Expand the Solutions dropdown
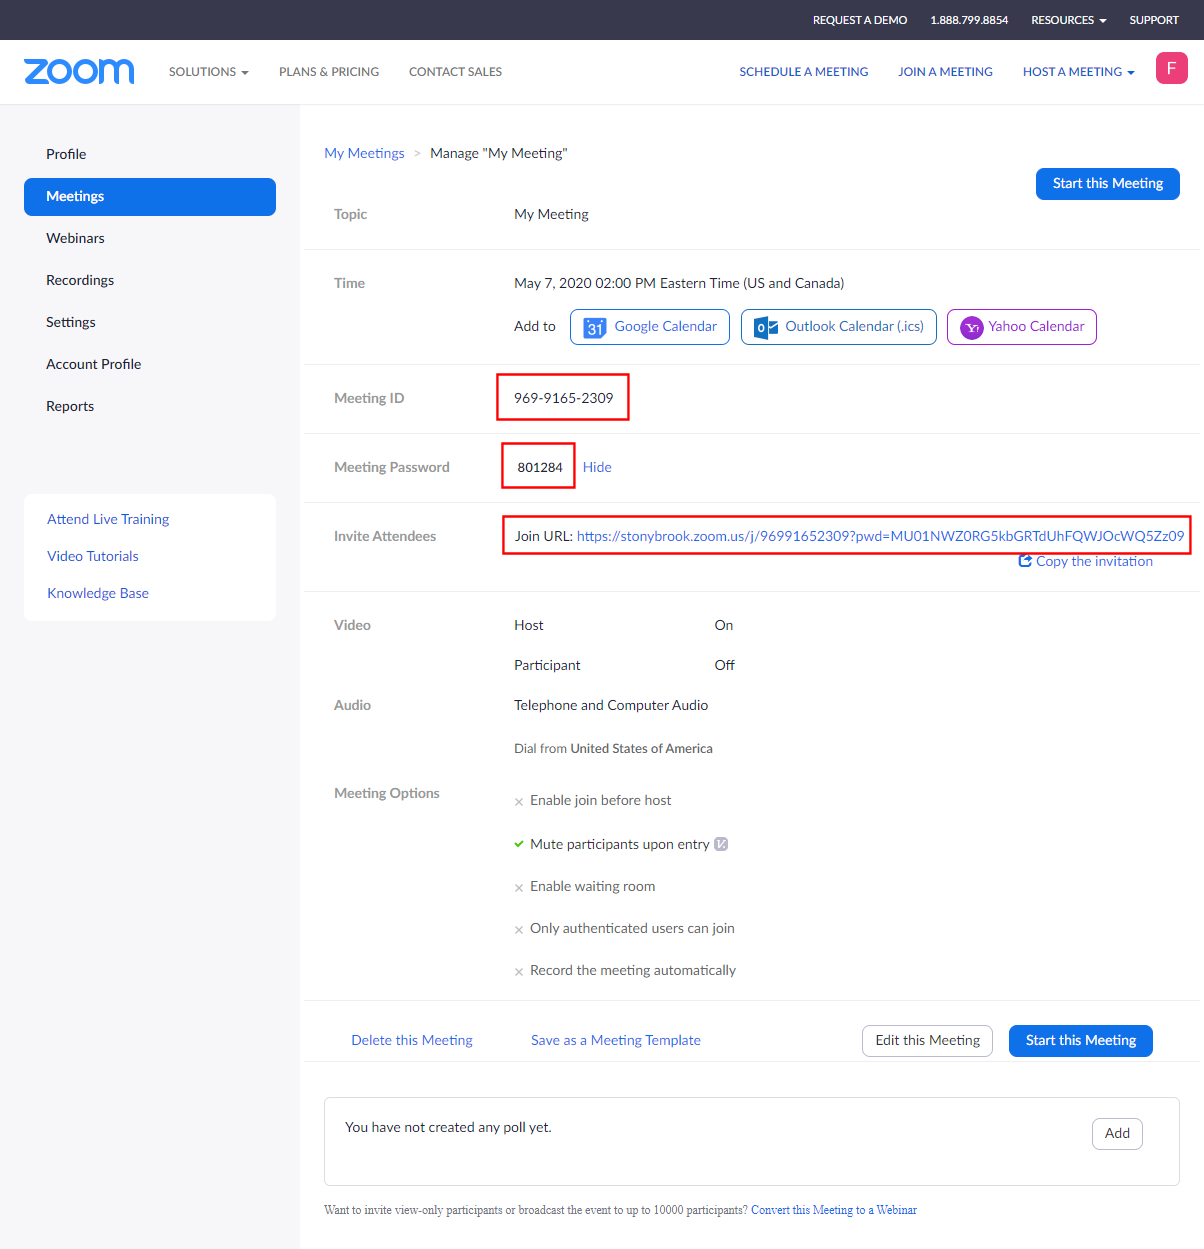1204x1249 pixels. click(208, 72)
